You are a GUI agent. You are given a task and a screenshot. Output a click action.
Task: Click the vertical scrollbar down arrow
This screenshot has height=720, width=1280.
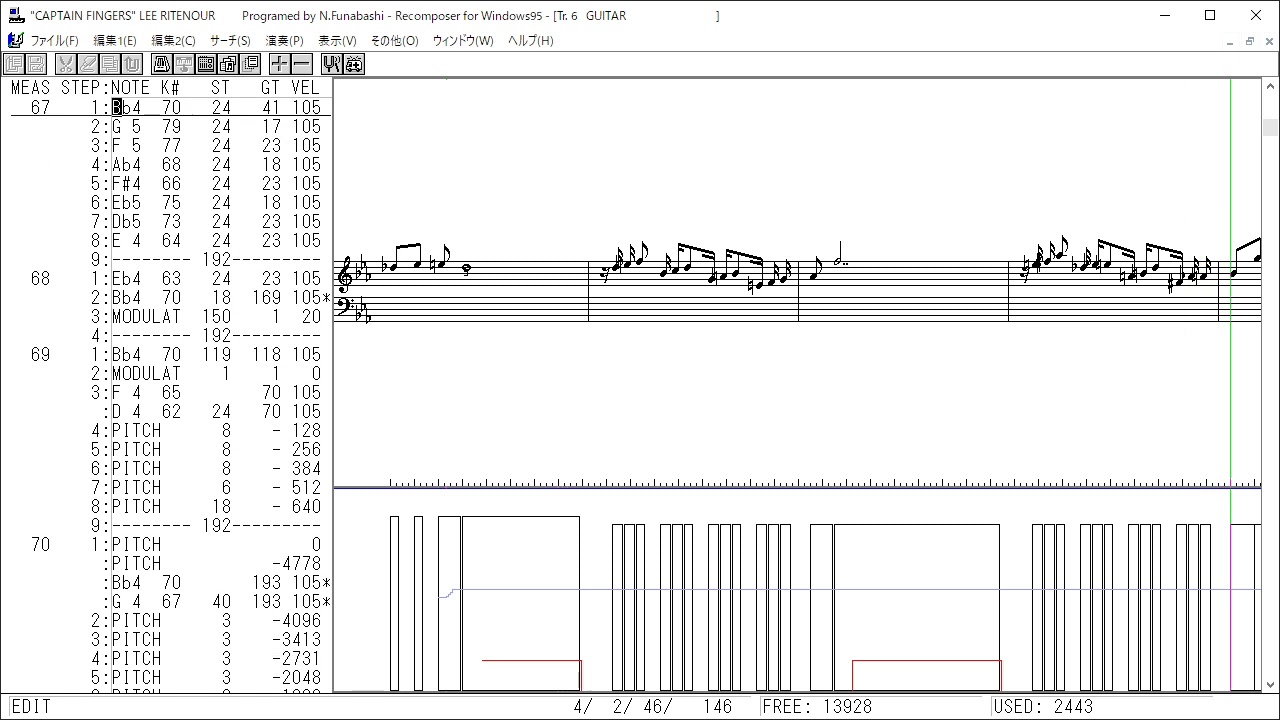point(1271,685)
